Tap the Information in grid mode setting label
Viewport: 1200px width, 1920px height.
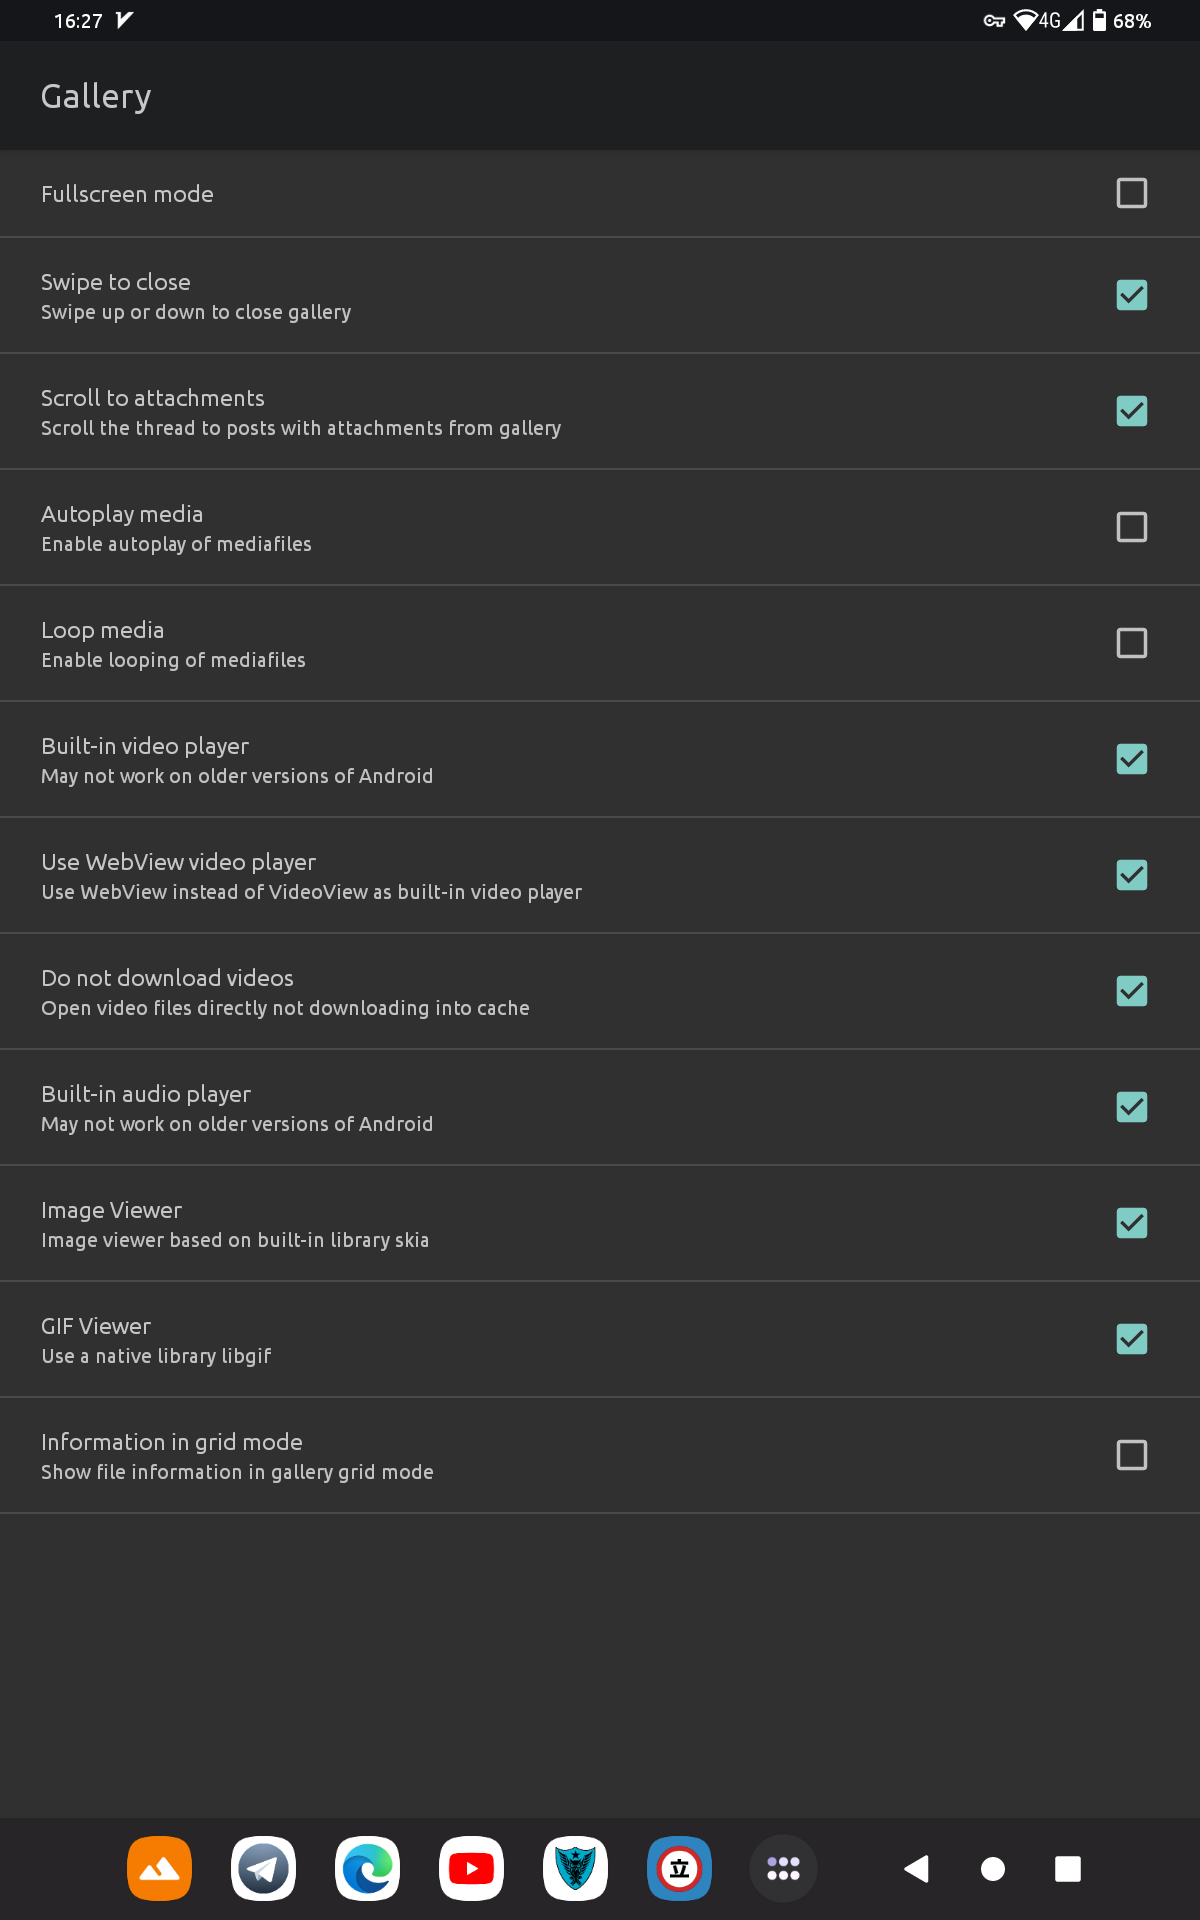point(171,1442)
